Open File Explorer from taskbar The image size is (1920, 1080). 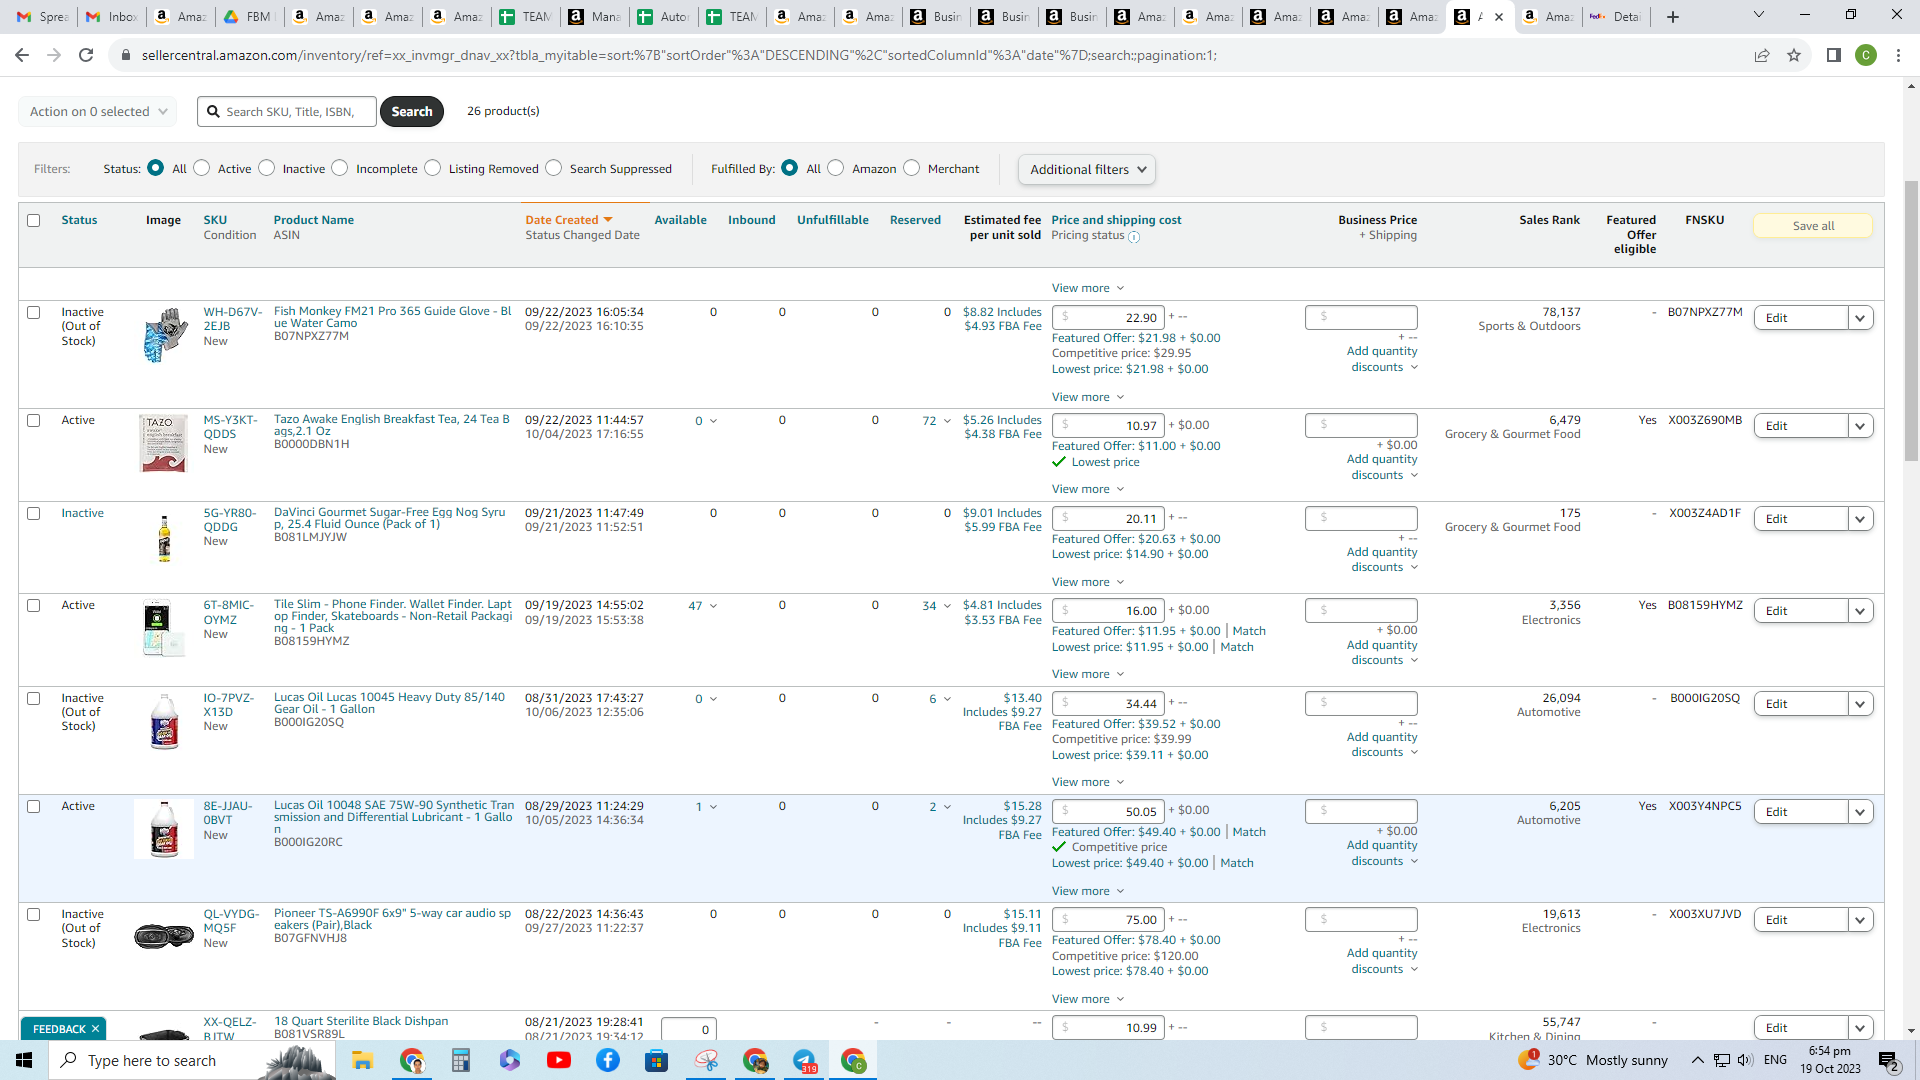[x=362, y=1060]
